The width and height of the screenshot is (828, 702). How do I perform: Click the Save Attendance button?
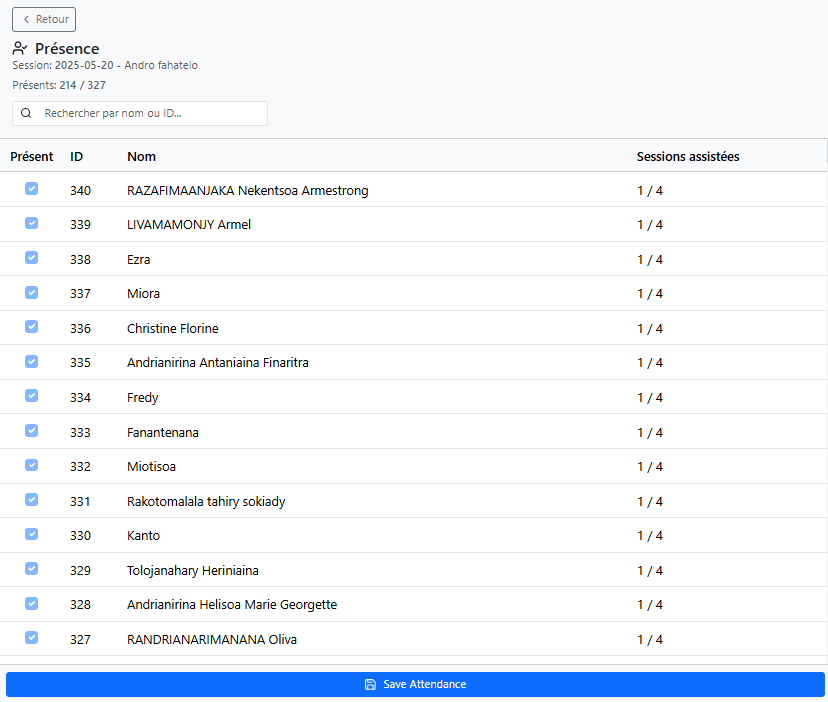coord(415,684)
